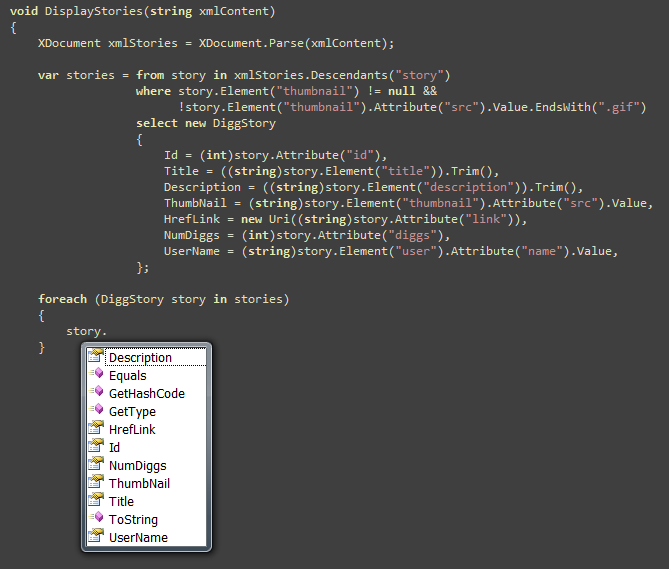The image size is (669, 569).
Task: Click "diggs" string literal
Action: coord(412,235)
